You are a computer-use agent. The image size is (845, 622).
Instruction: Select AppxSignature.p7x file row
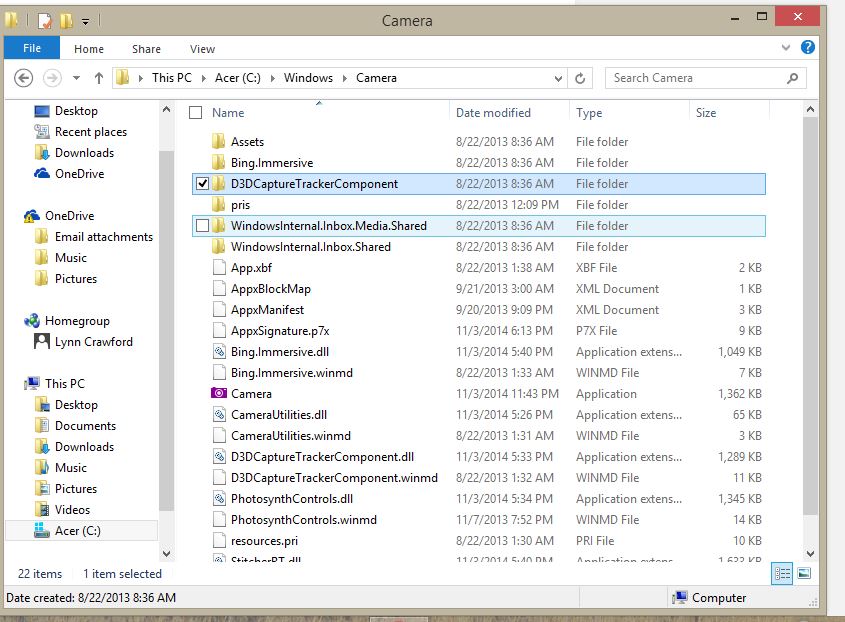(479, 331)
